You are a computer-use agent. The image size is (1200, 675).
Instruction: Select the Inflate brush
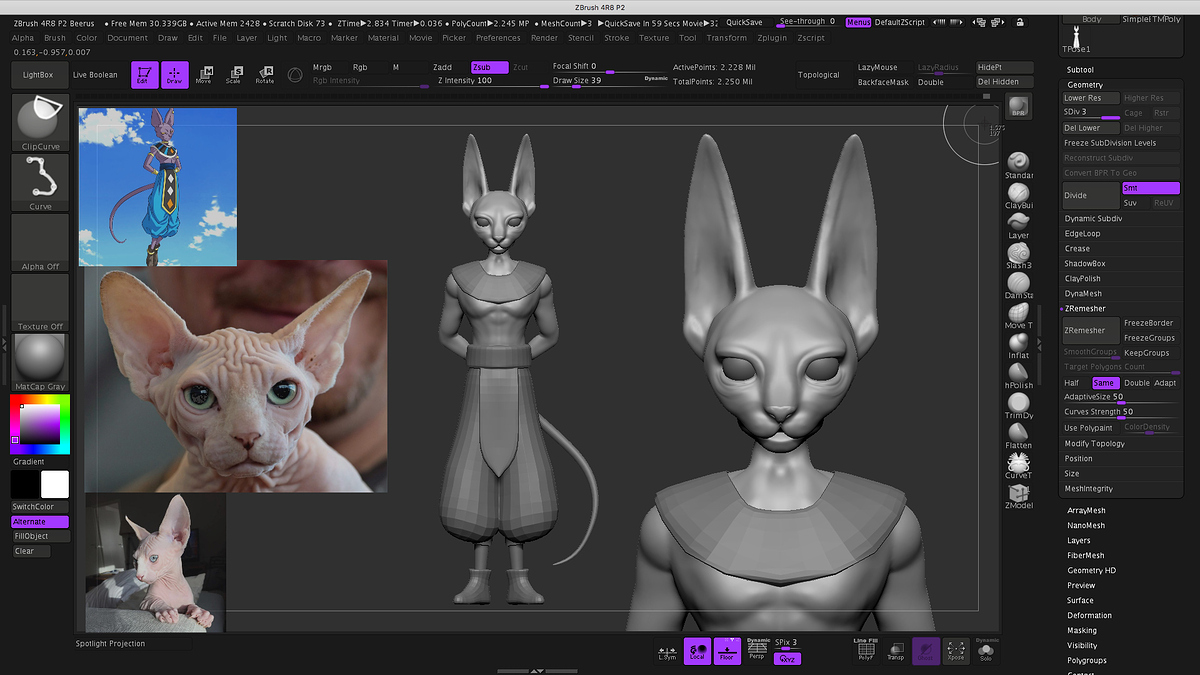tap(1018, 345)
